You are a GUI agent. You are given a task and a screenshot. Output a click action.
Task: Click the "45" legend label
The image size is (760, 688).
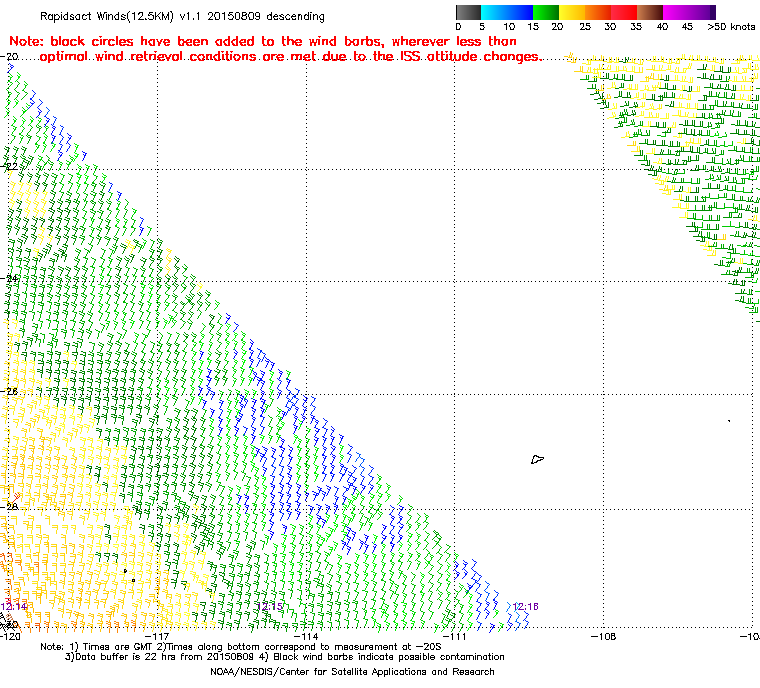click(x=687, y=27)
